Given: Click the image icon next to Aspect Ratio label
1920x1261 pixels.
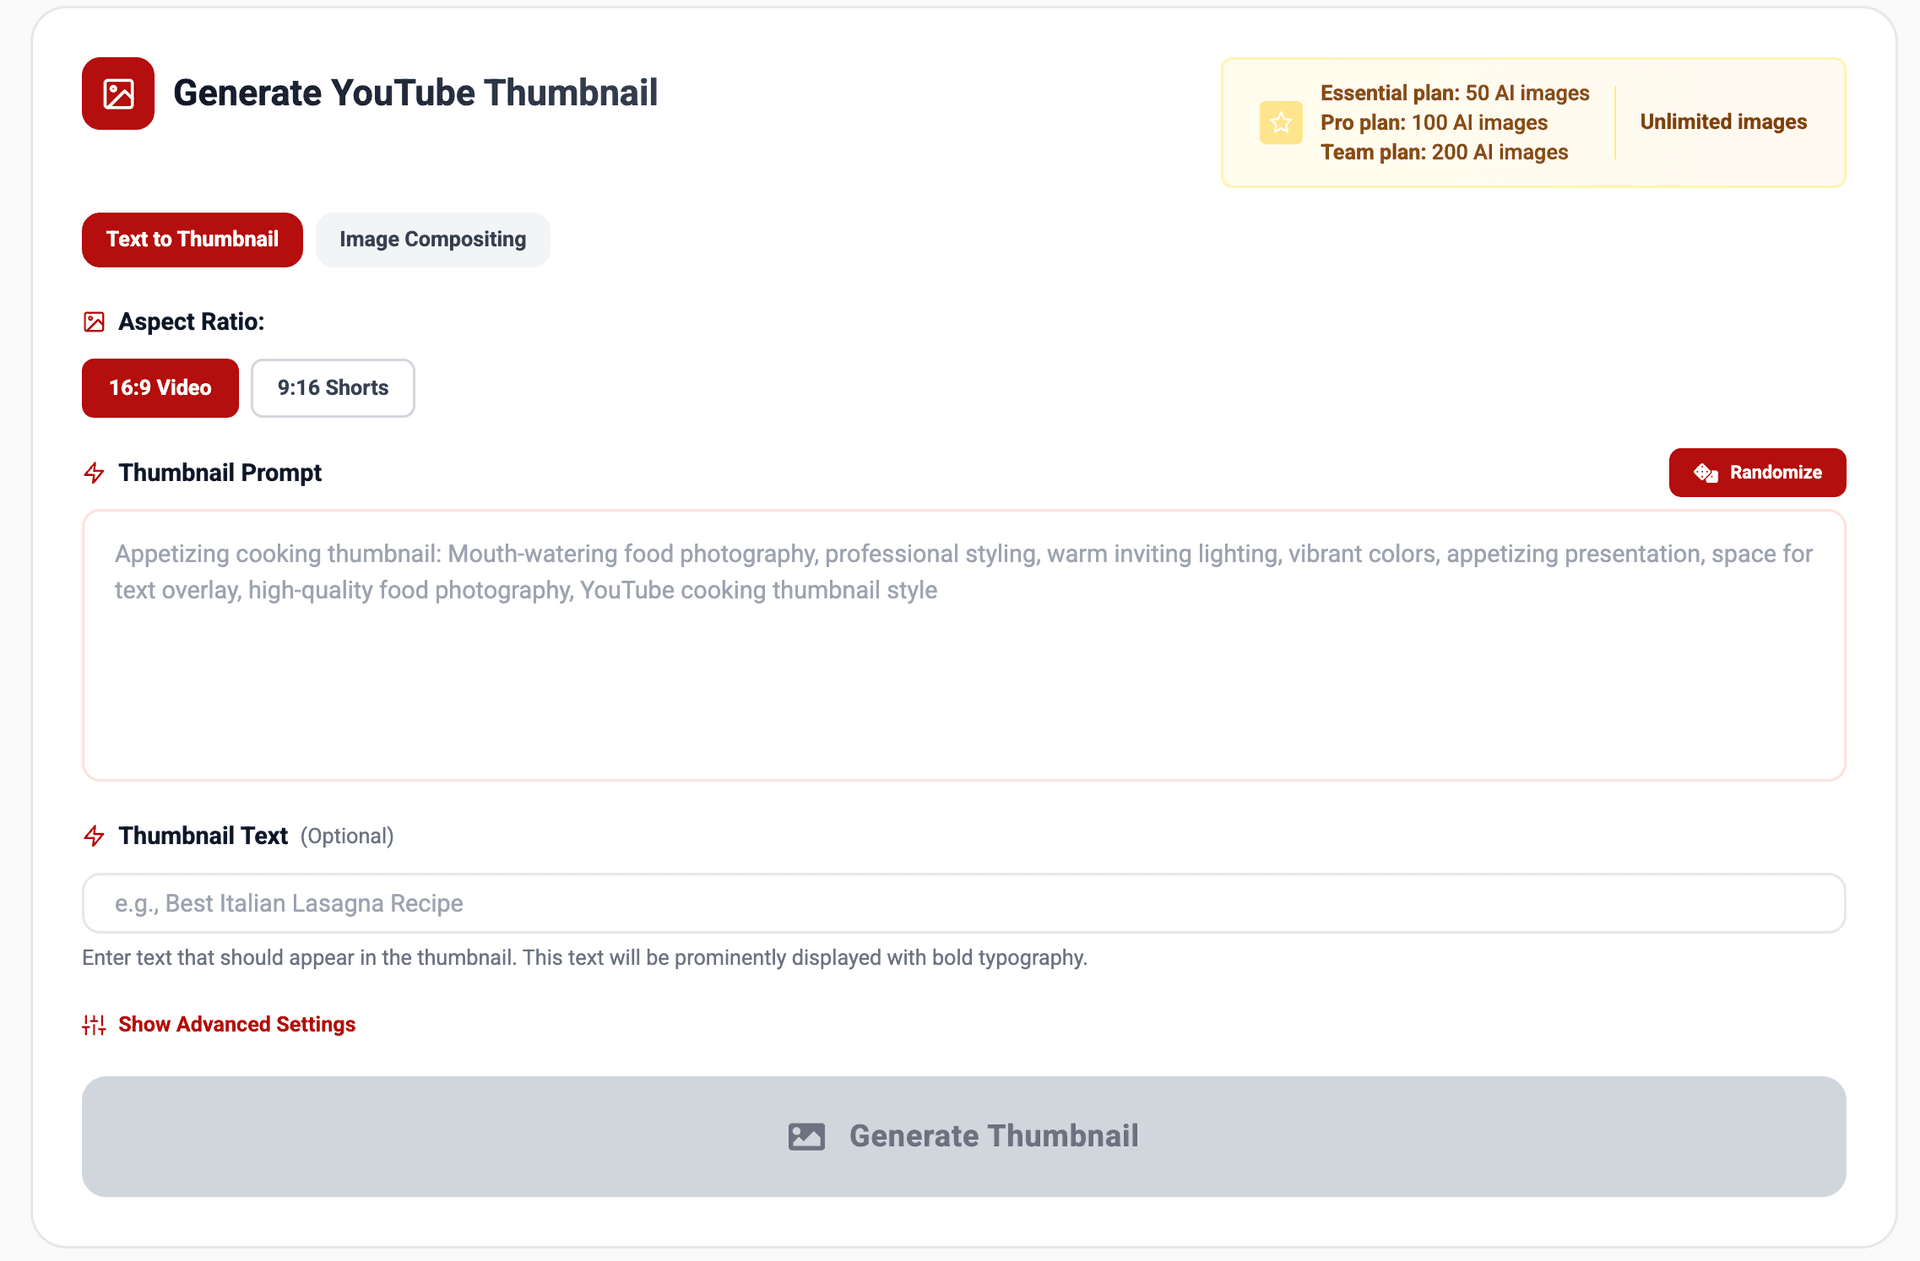Looking at the screenshot, I should tap(94, 321).
